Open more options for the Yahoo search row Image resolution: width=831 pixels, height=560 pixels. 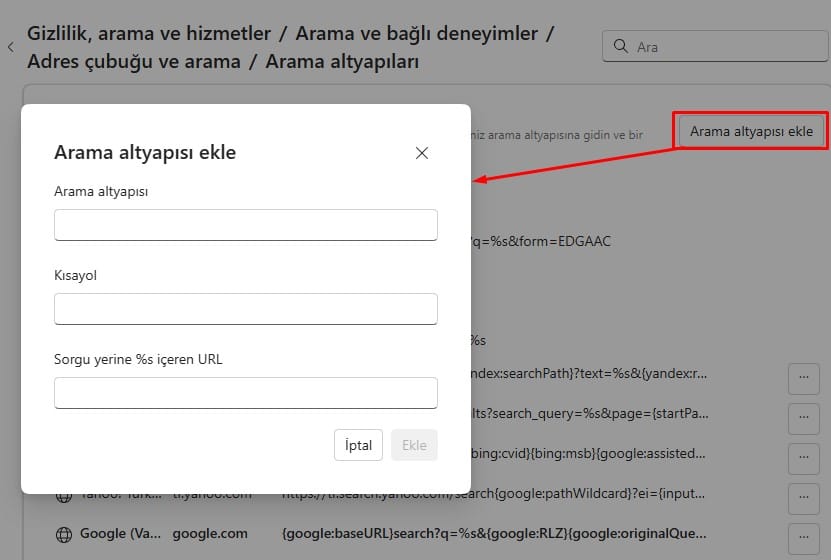(x=804, y=497)
